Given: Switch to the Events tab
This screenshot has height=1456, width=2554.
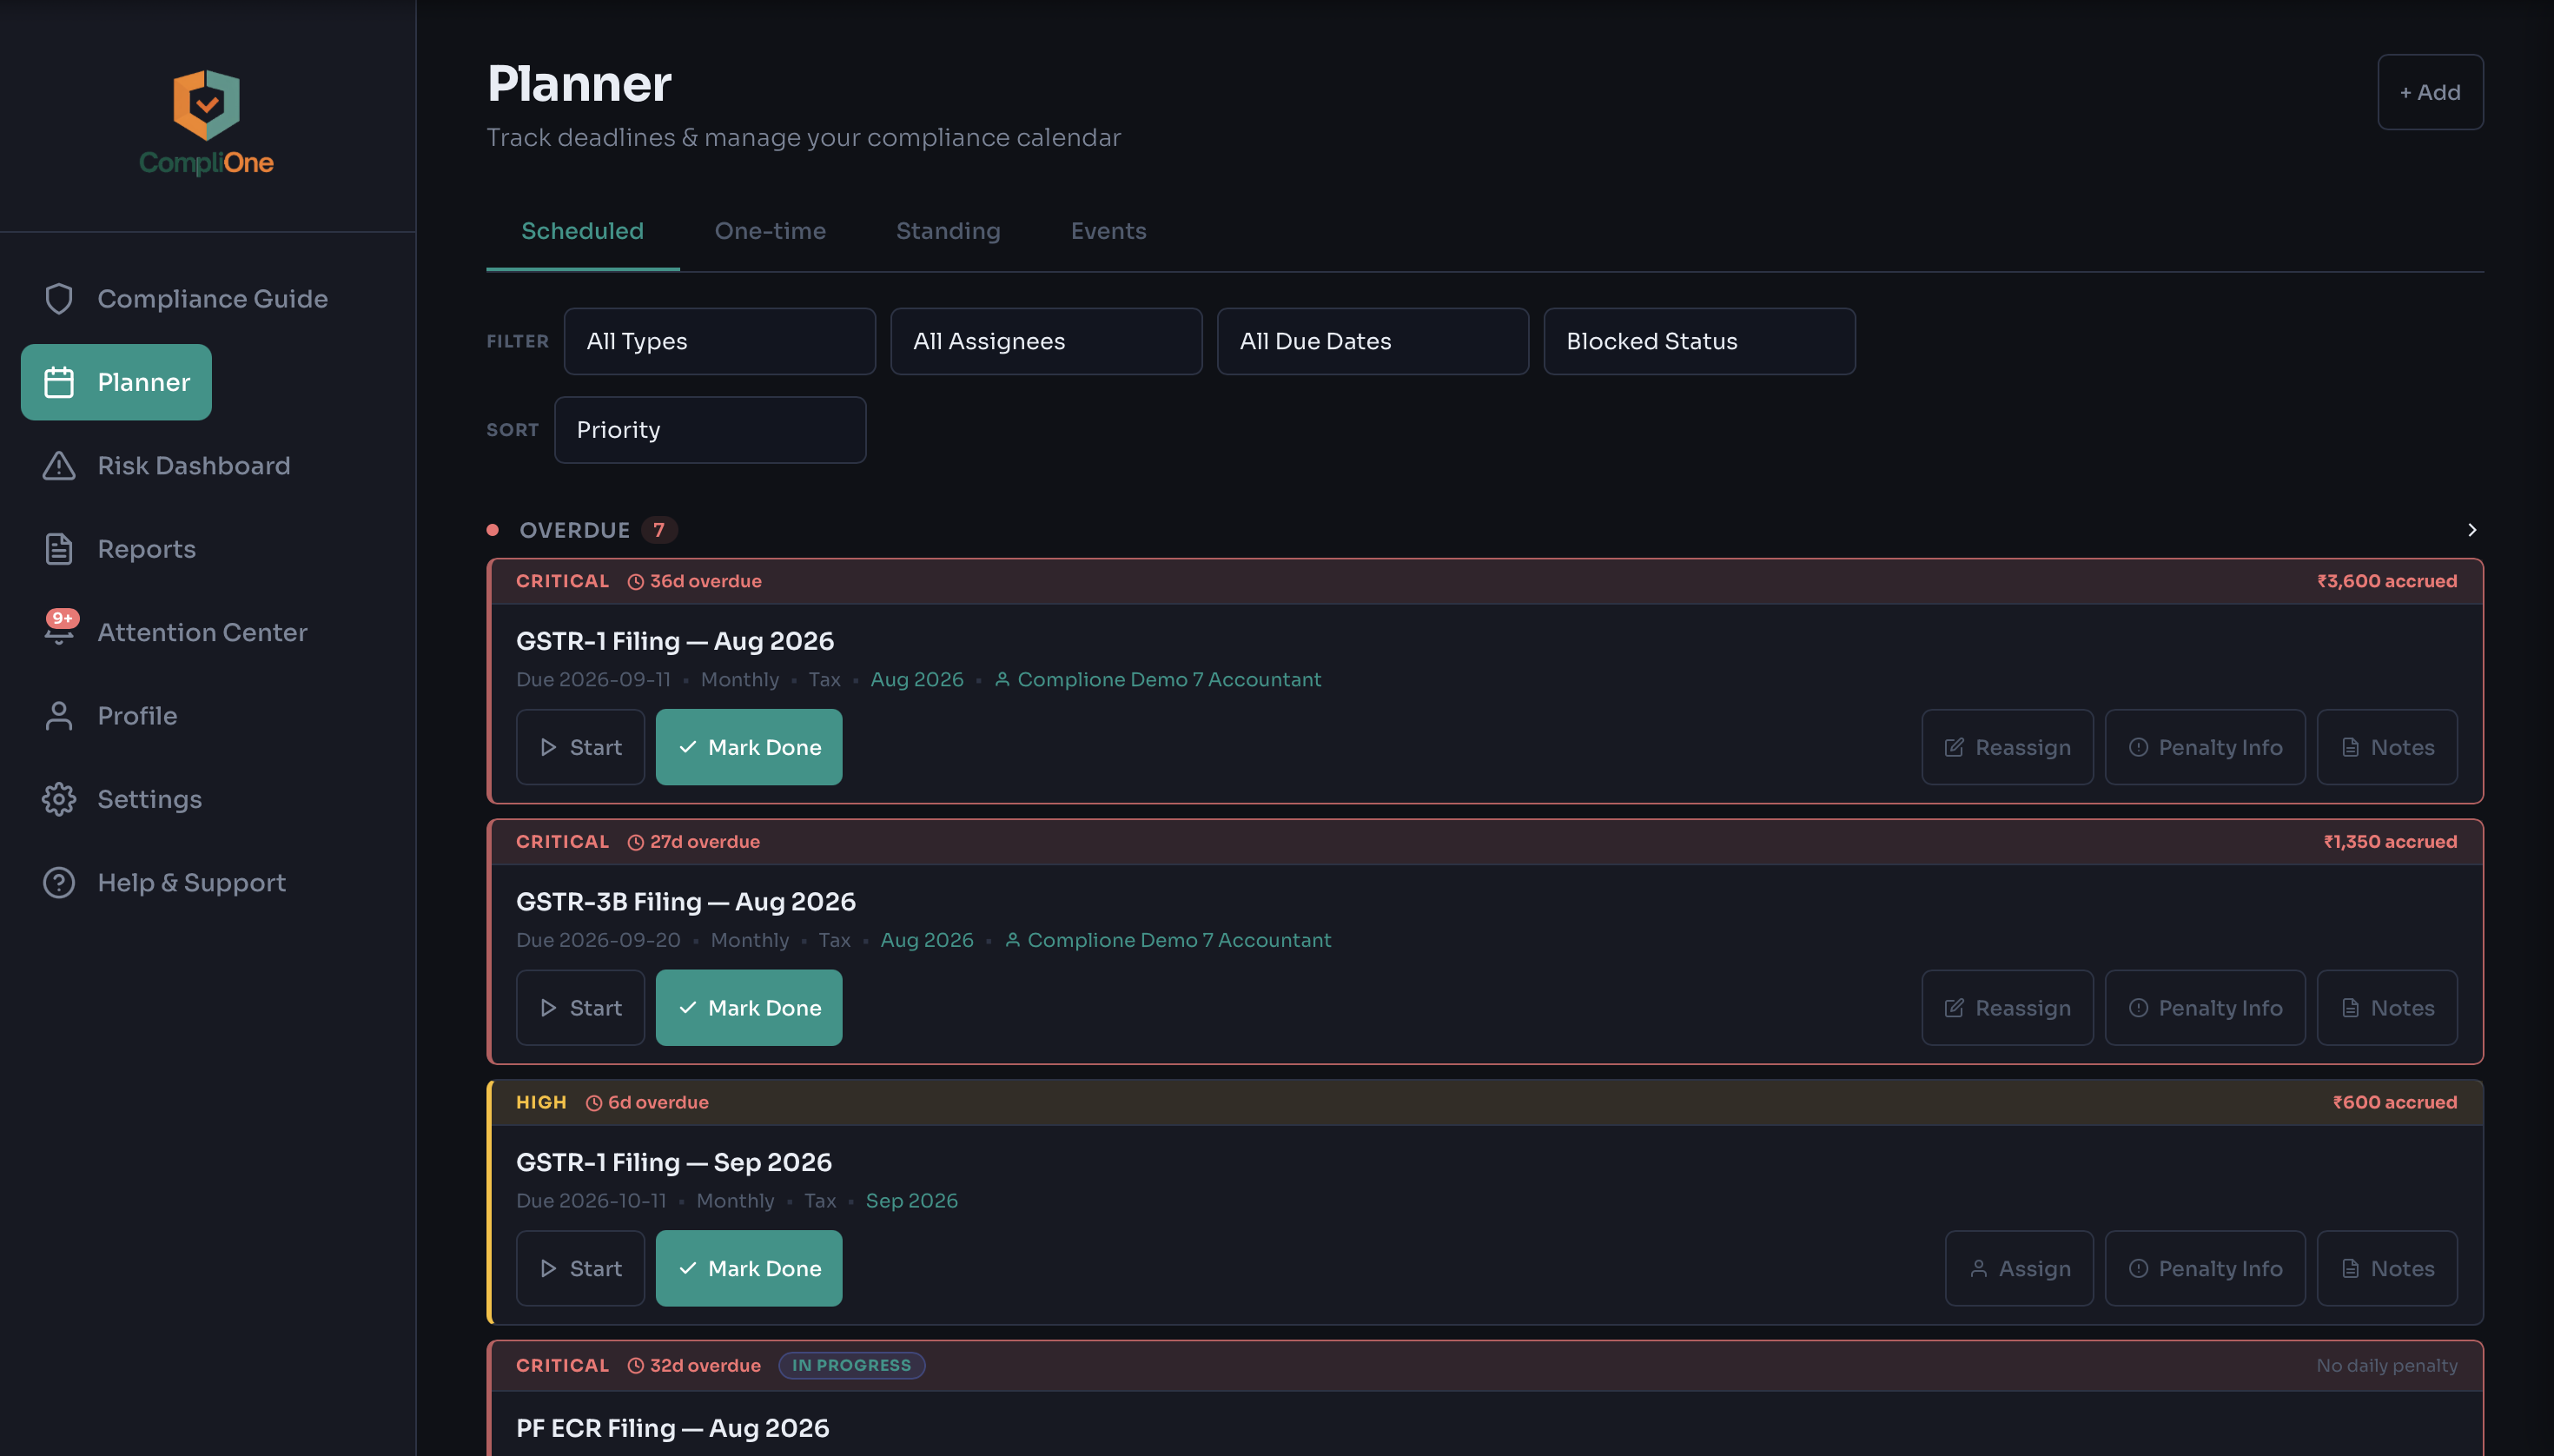Looking at the screenshot, I should click(1108, 231).
